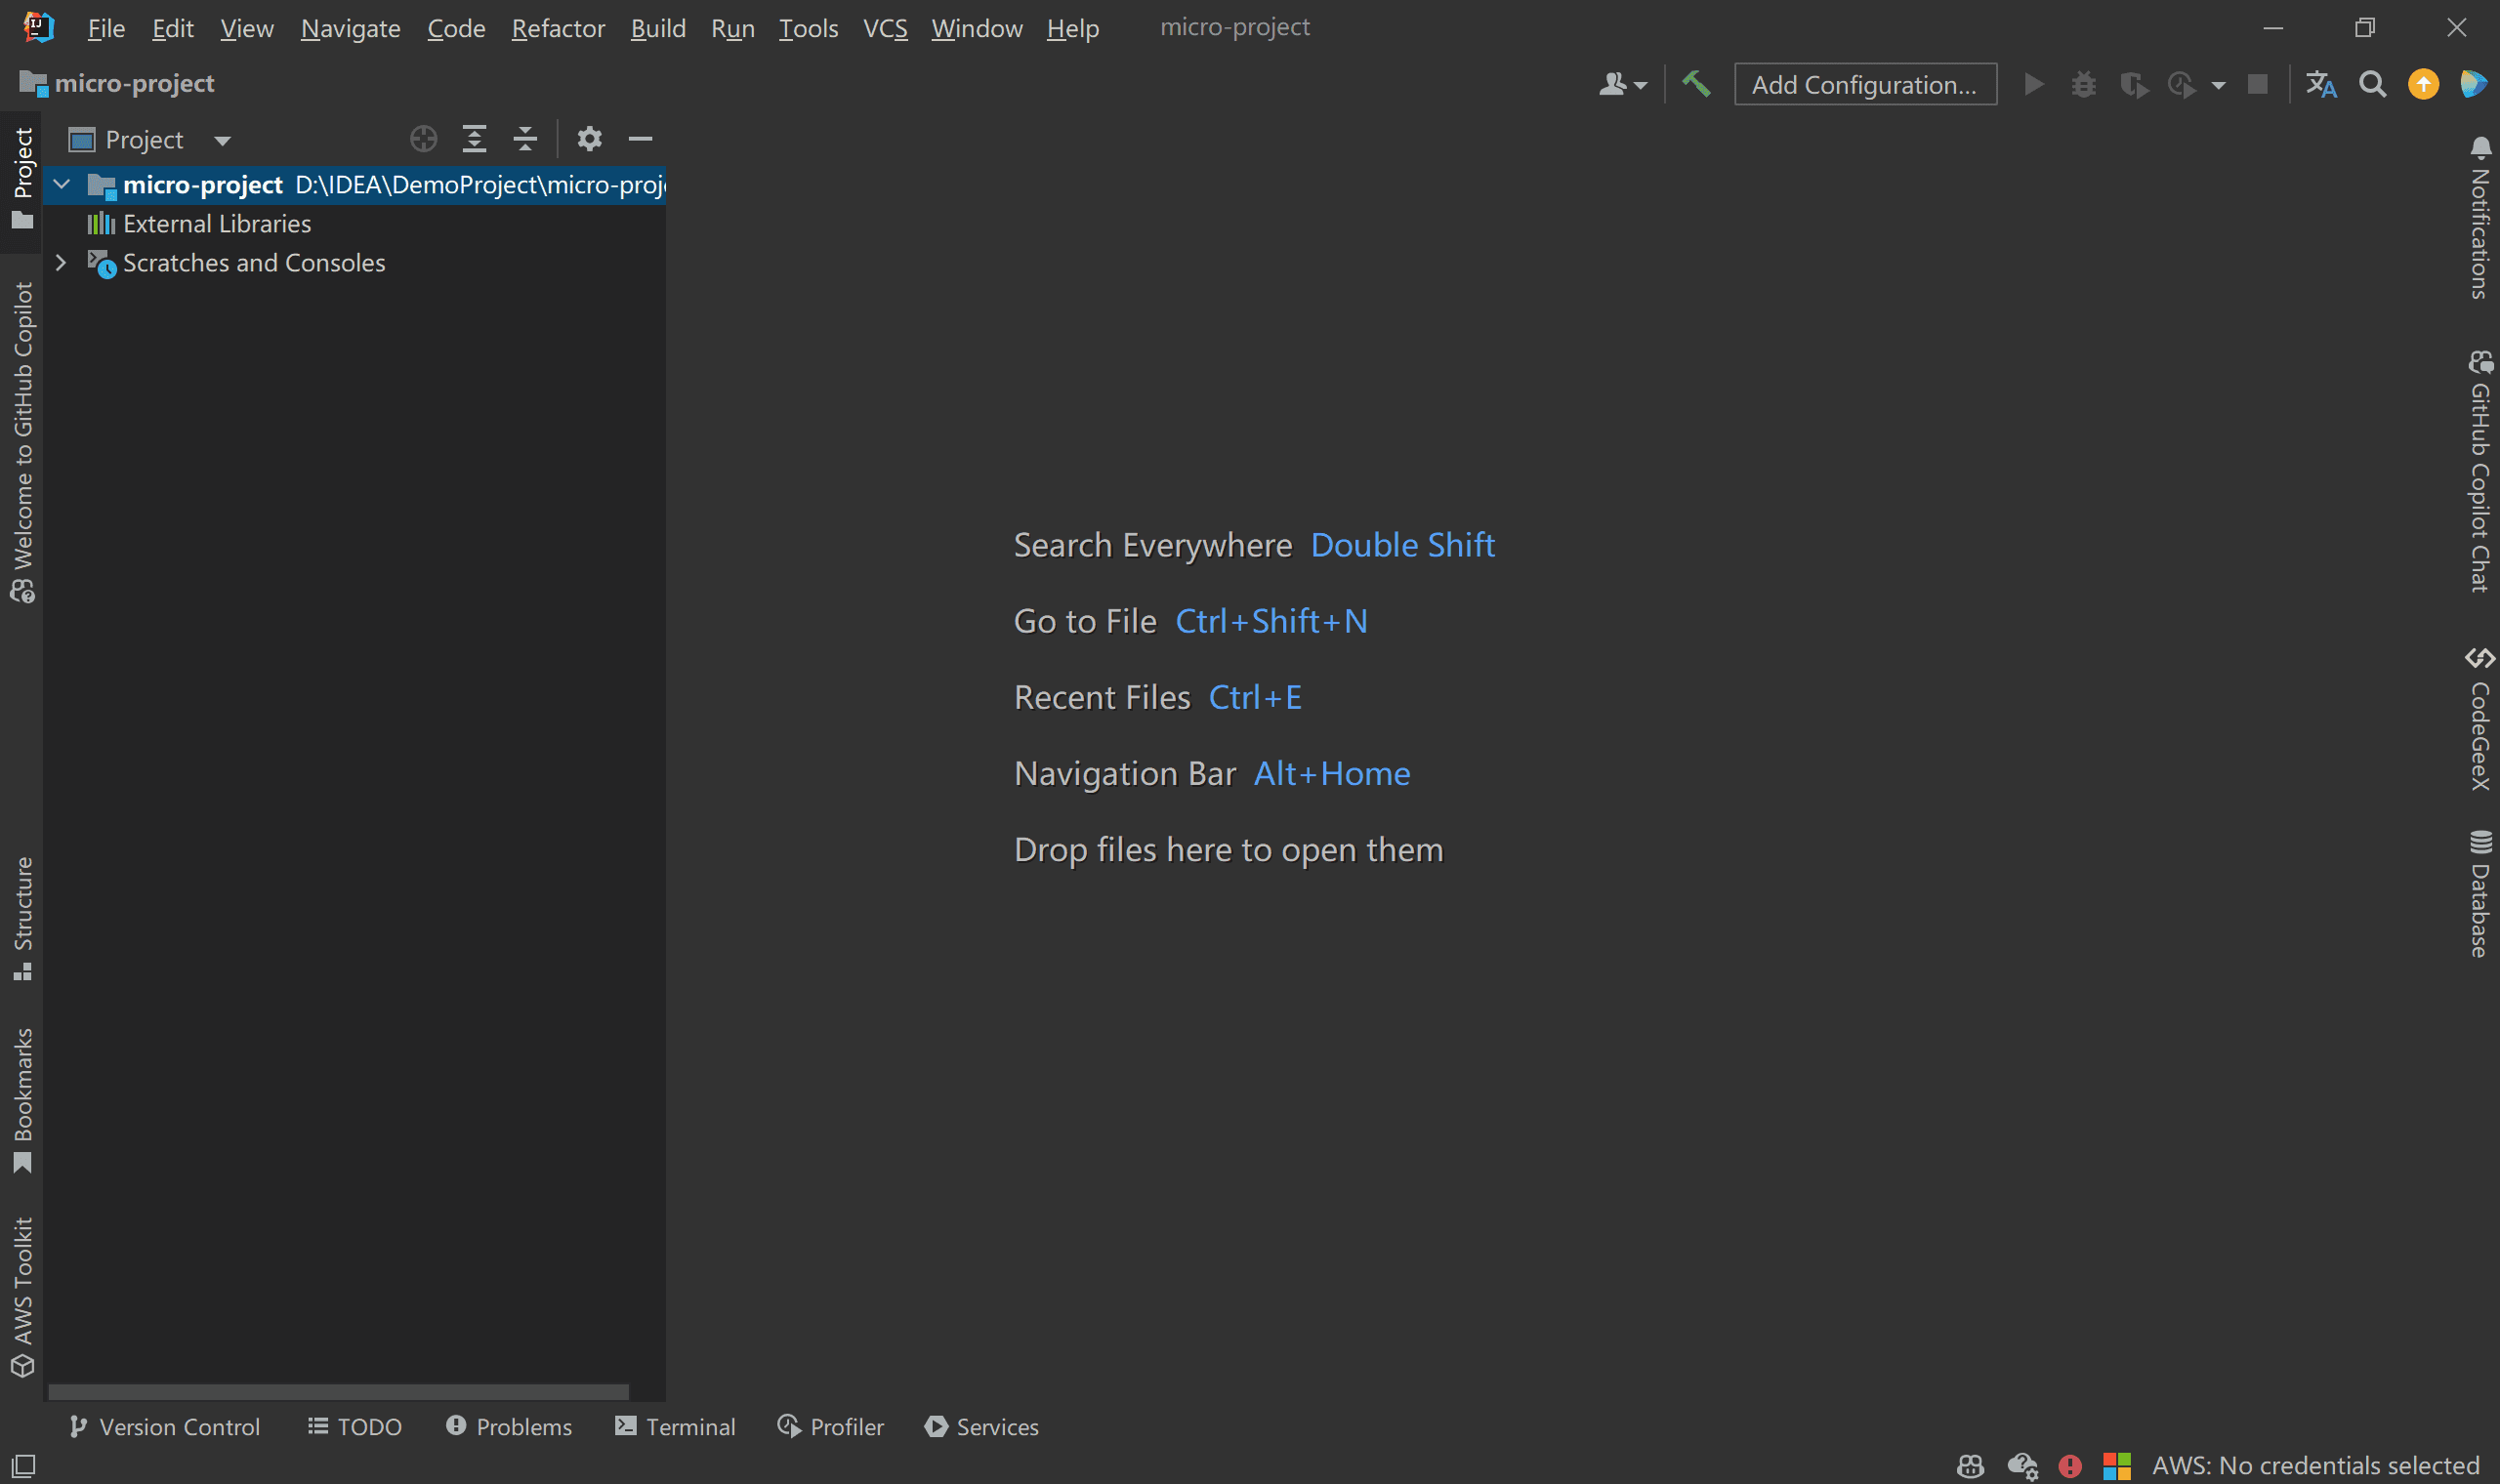Click the Select Opened File locate icon
Viewport: 2500px width, 1484px height.
[424, 139]
